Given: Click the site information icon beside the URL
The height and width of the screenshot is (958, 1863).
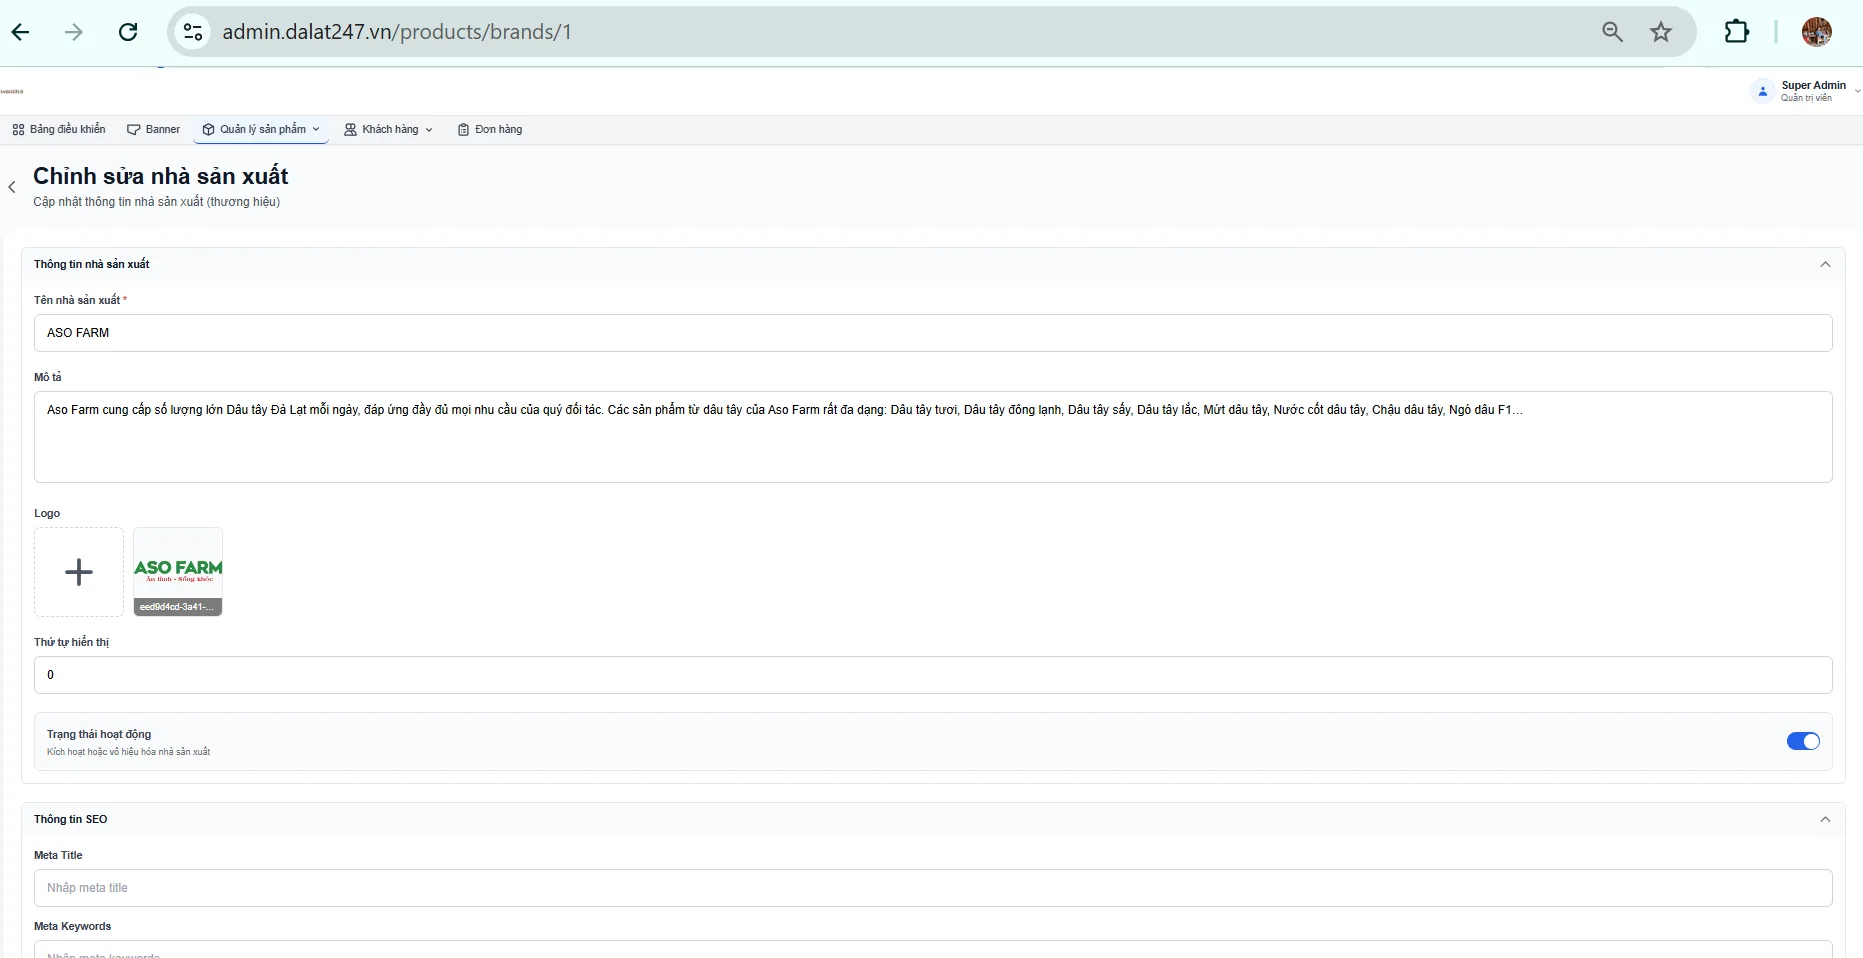Looking at the screenshot, I should [193, 32].
